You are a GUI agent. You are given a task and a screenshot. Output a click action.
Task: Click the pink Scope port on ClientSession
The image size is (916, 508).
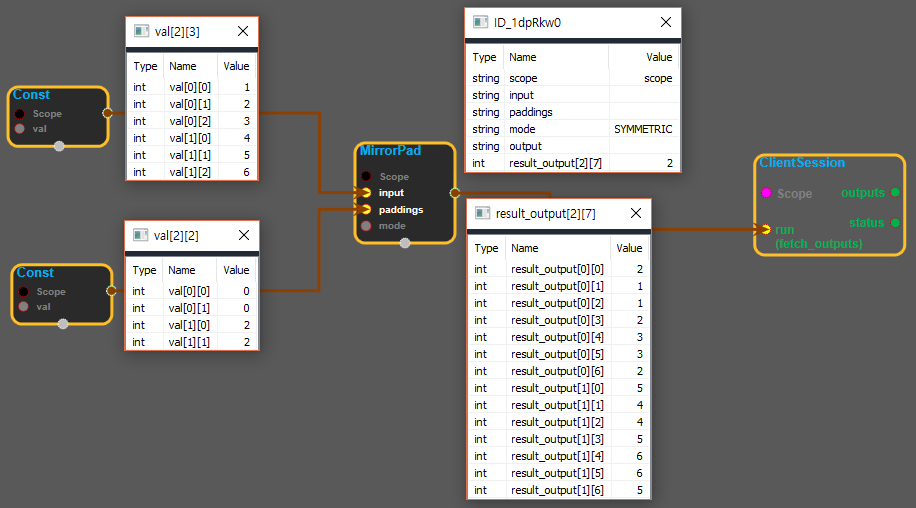(766, 193)
